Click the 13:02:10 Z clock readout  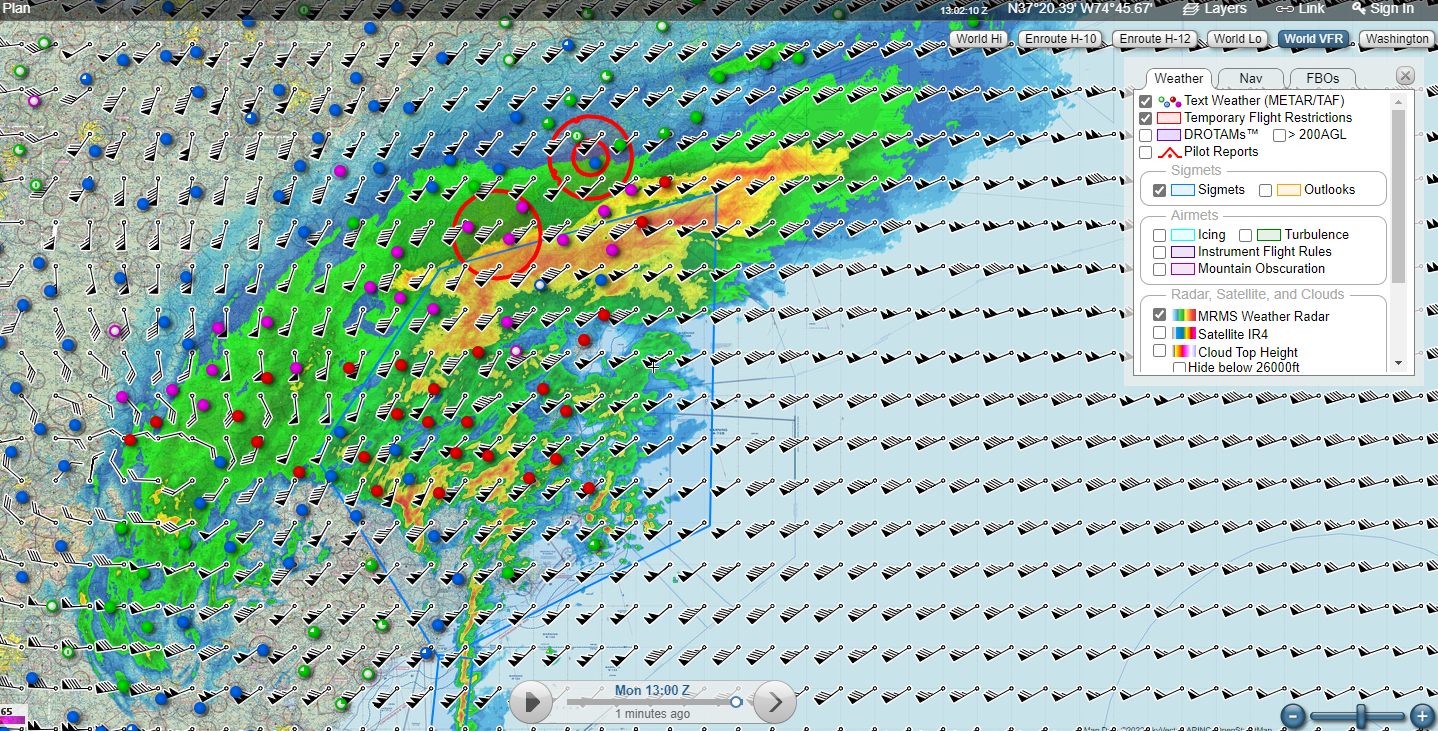pyautogui.click(x=963, y=10)
